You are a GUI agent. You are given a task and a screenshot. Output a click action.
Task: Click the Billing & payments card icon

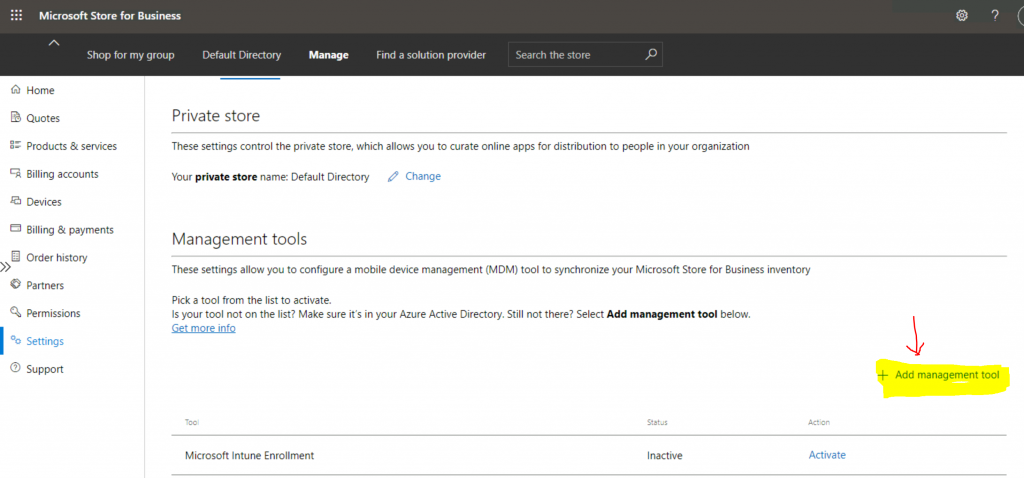pyautogui.click(x=16, y=229)
